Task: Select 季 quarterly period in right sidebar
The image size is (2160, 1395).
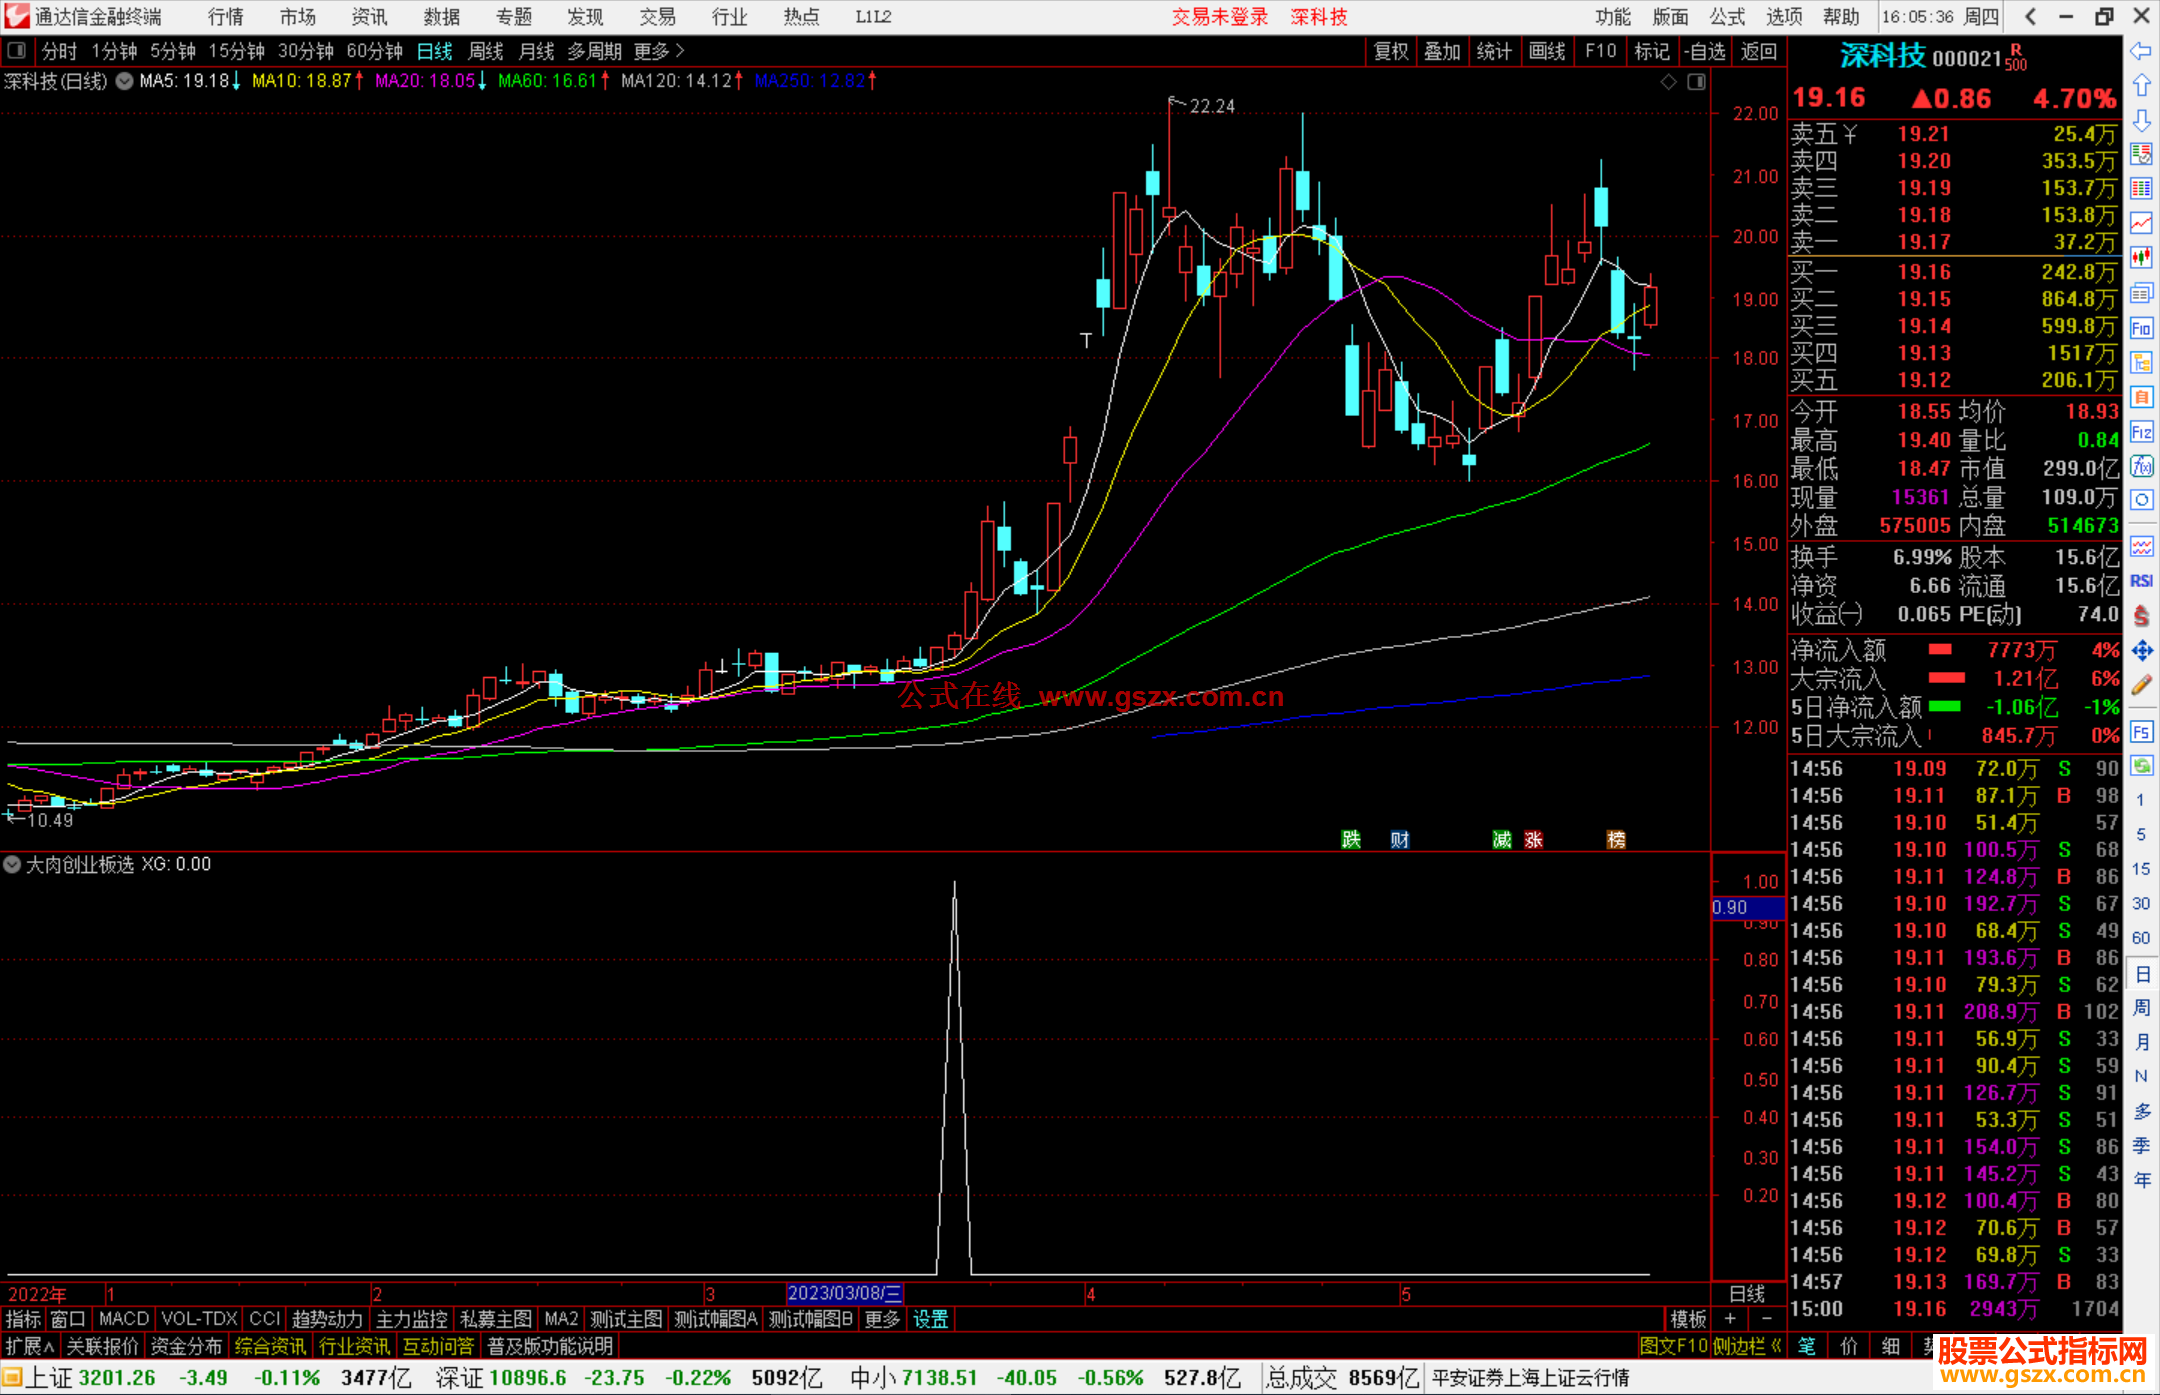Action: (x=2141, y=1146)
